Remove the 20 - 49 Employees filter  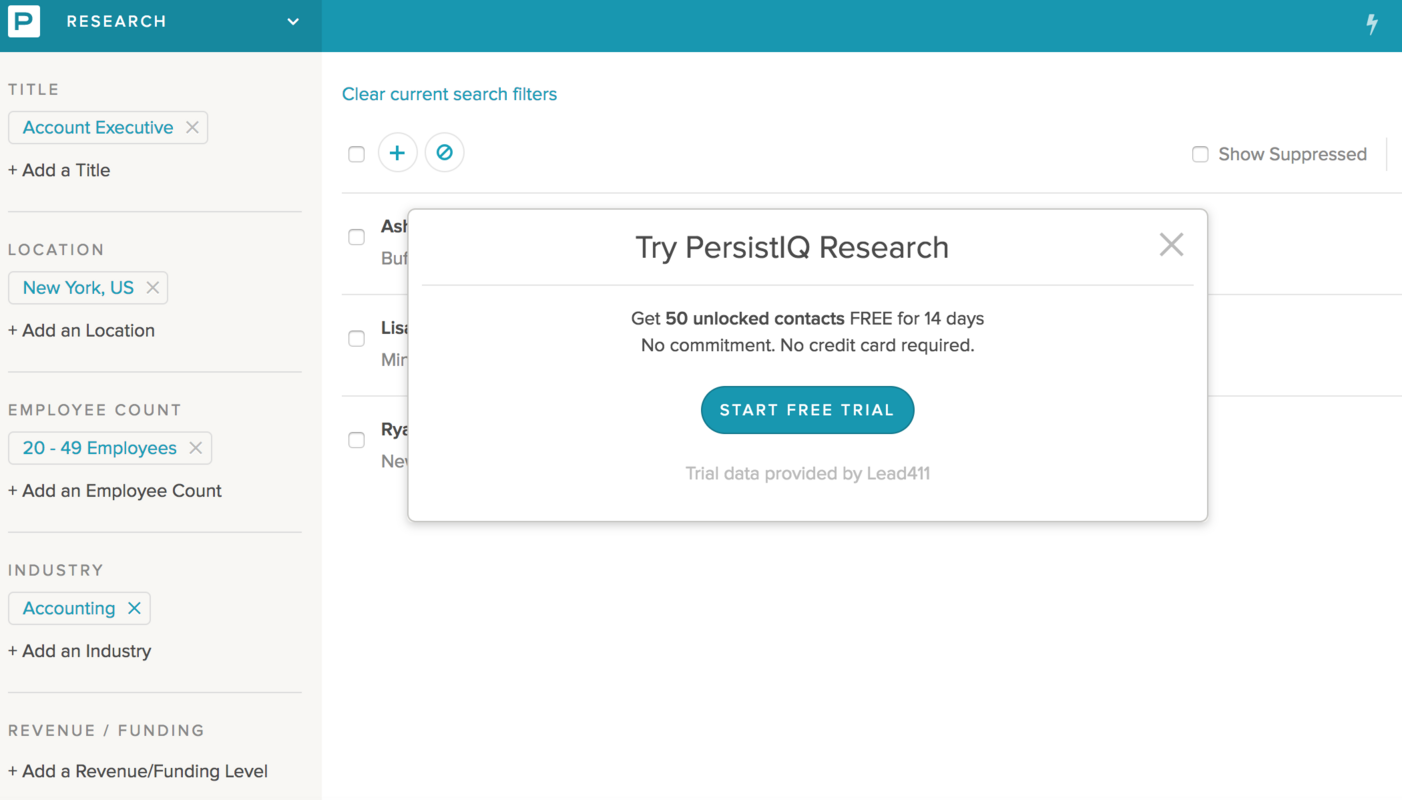click(196, 447)
